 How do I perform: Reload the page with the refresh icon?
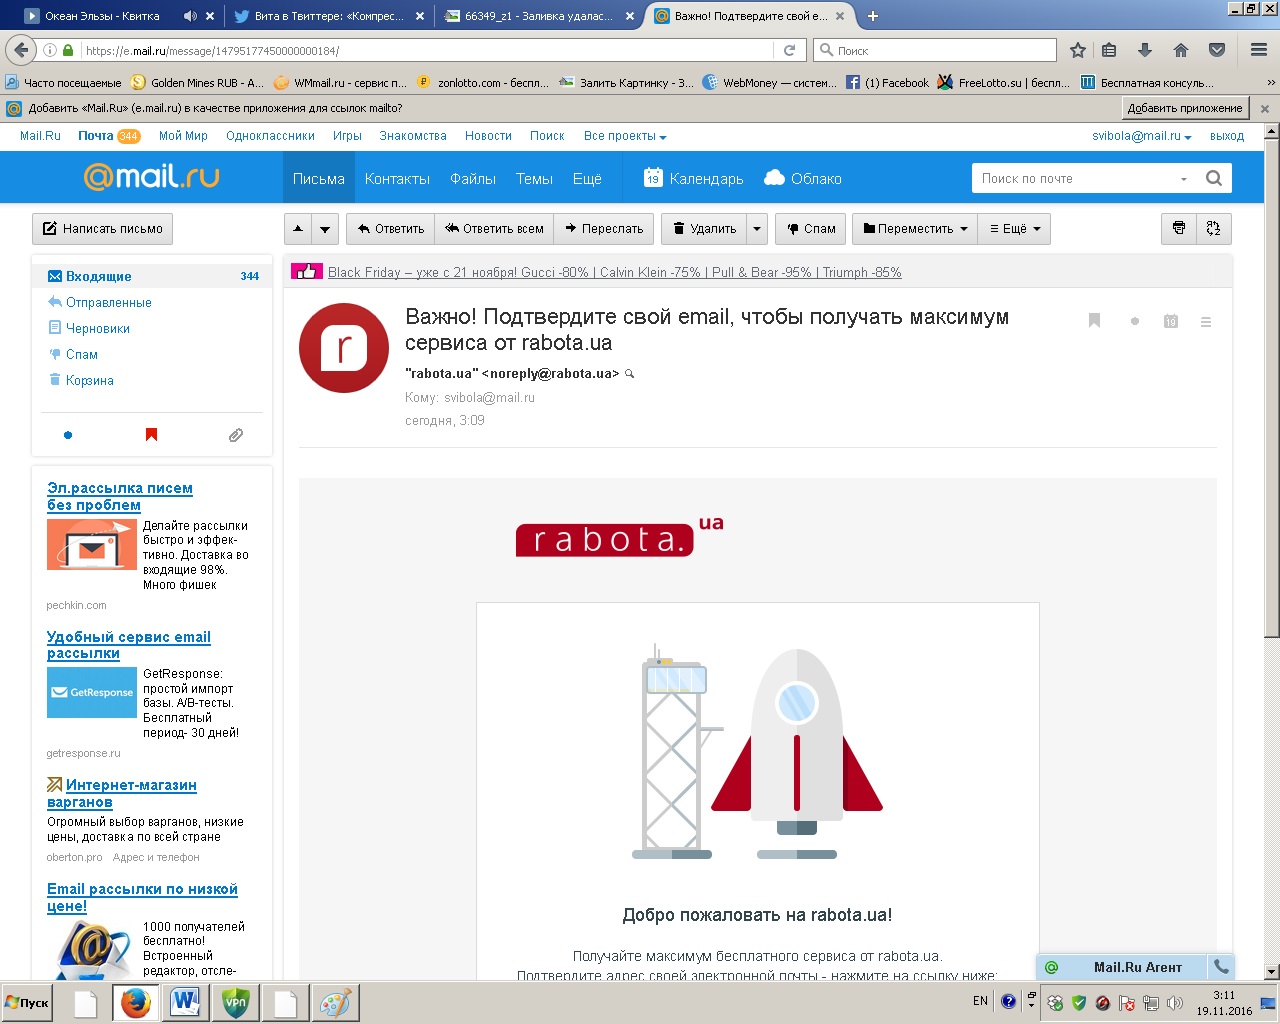789,50
